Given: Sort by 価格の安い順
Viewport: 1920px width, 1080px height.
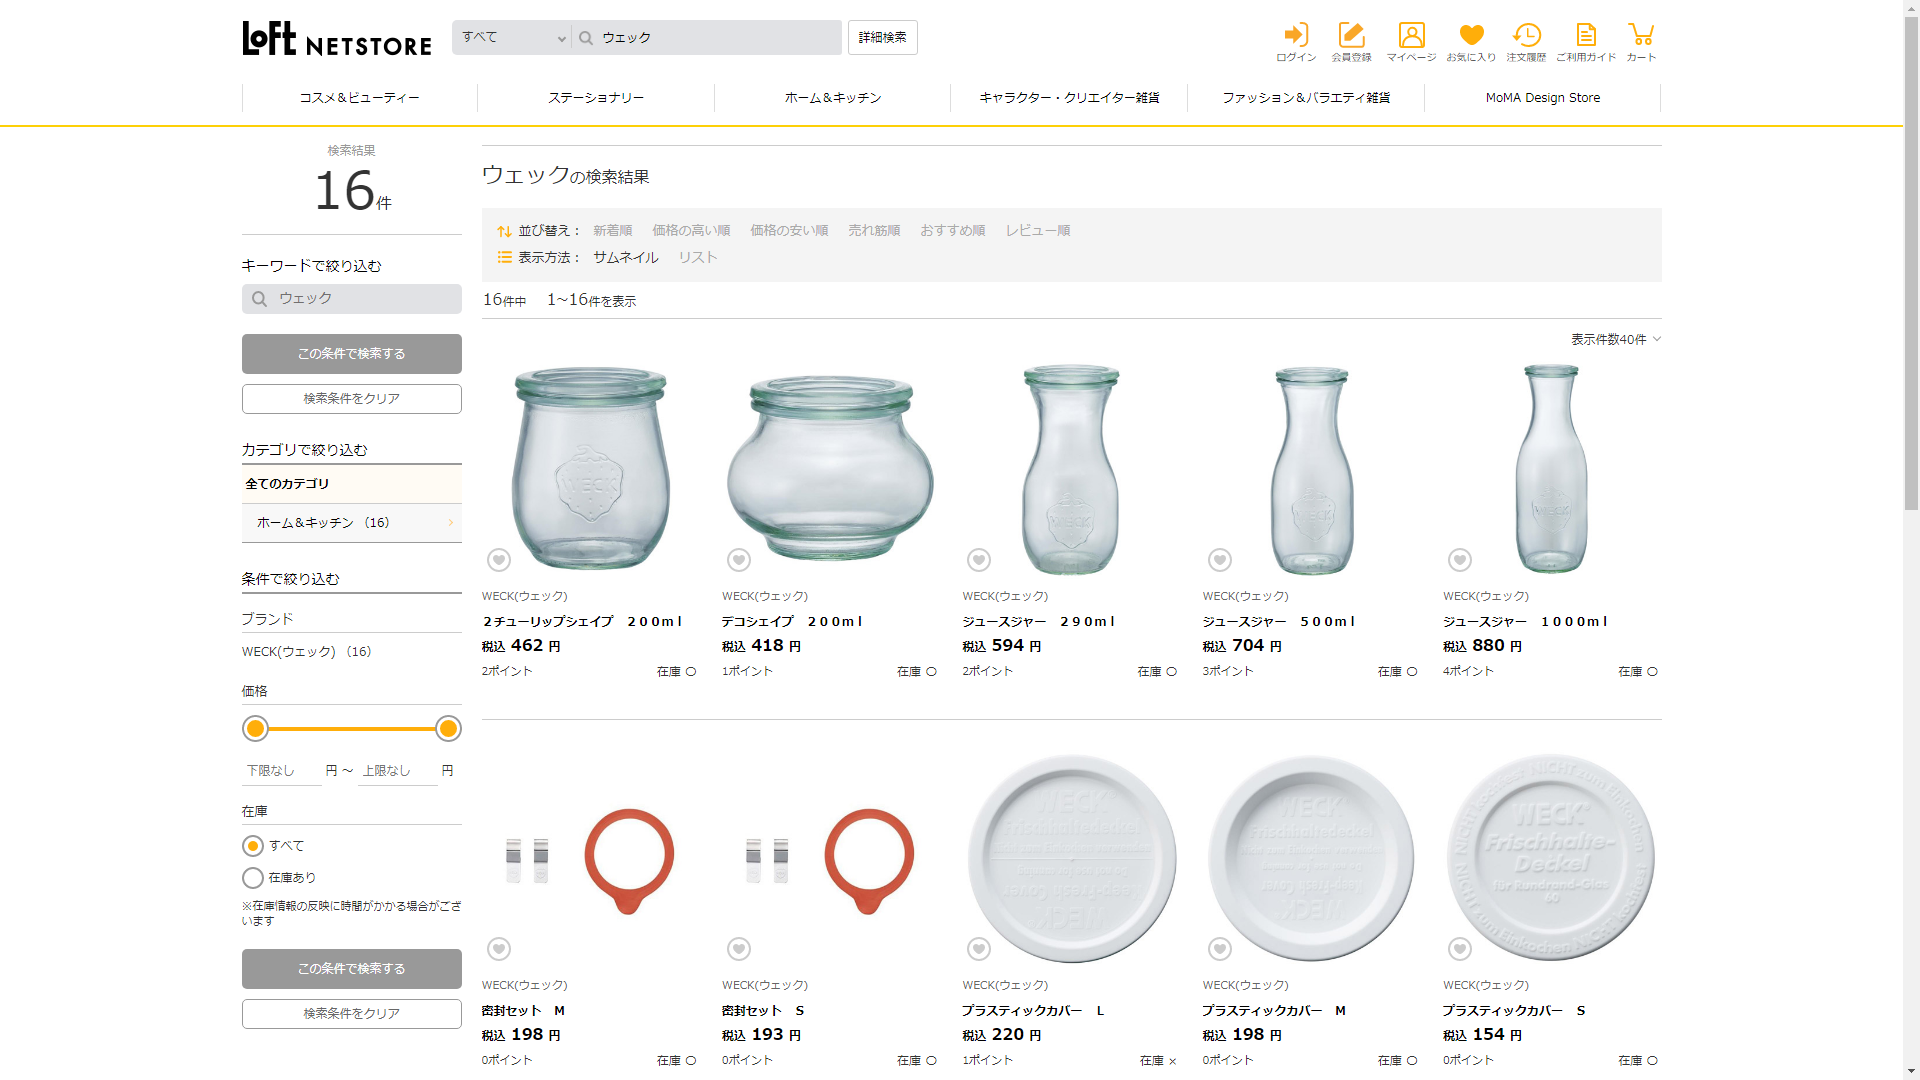Looking at the screenshot, I should pyautogui.click(x=789, y=231).
